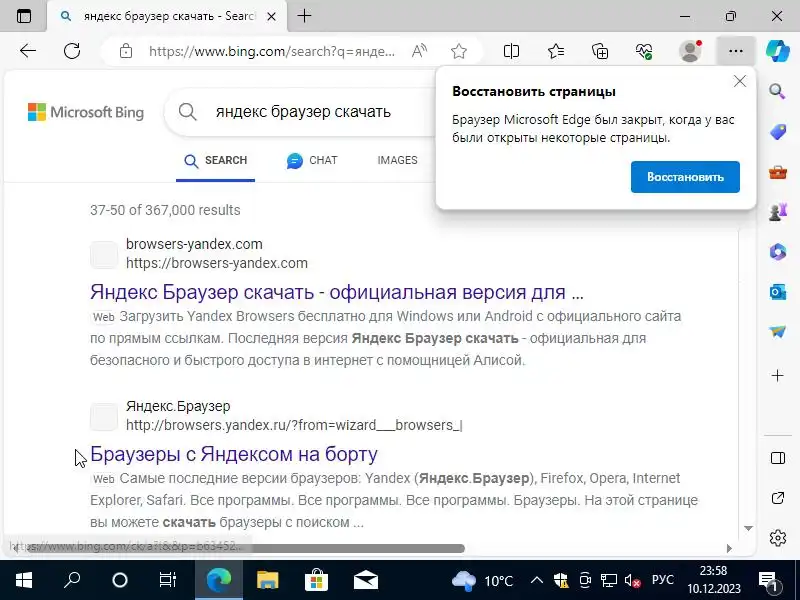
Task: Open Task View on taskbar
Action: (x=167, y=580)
